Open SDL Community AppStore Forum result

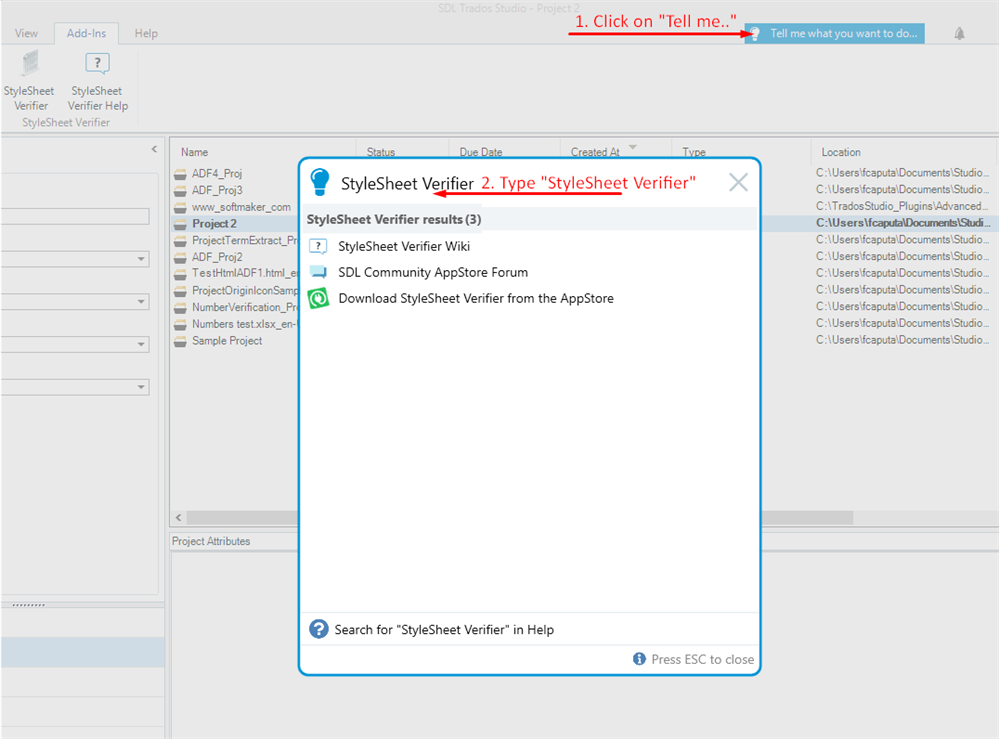tap(433, 272)
